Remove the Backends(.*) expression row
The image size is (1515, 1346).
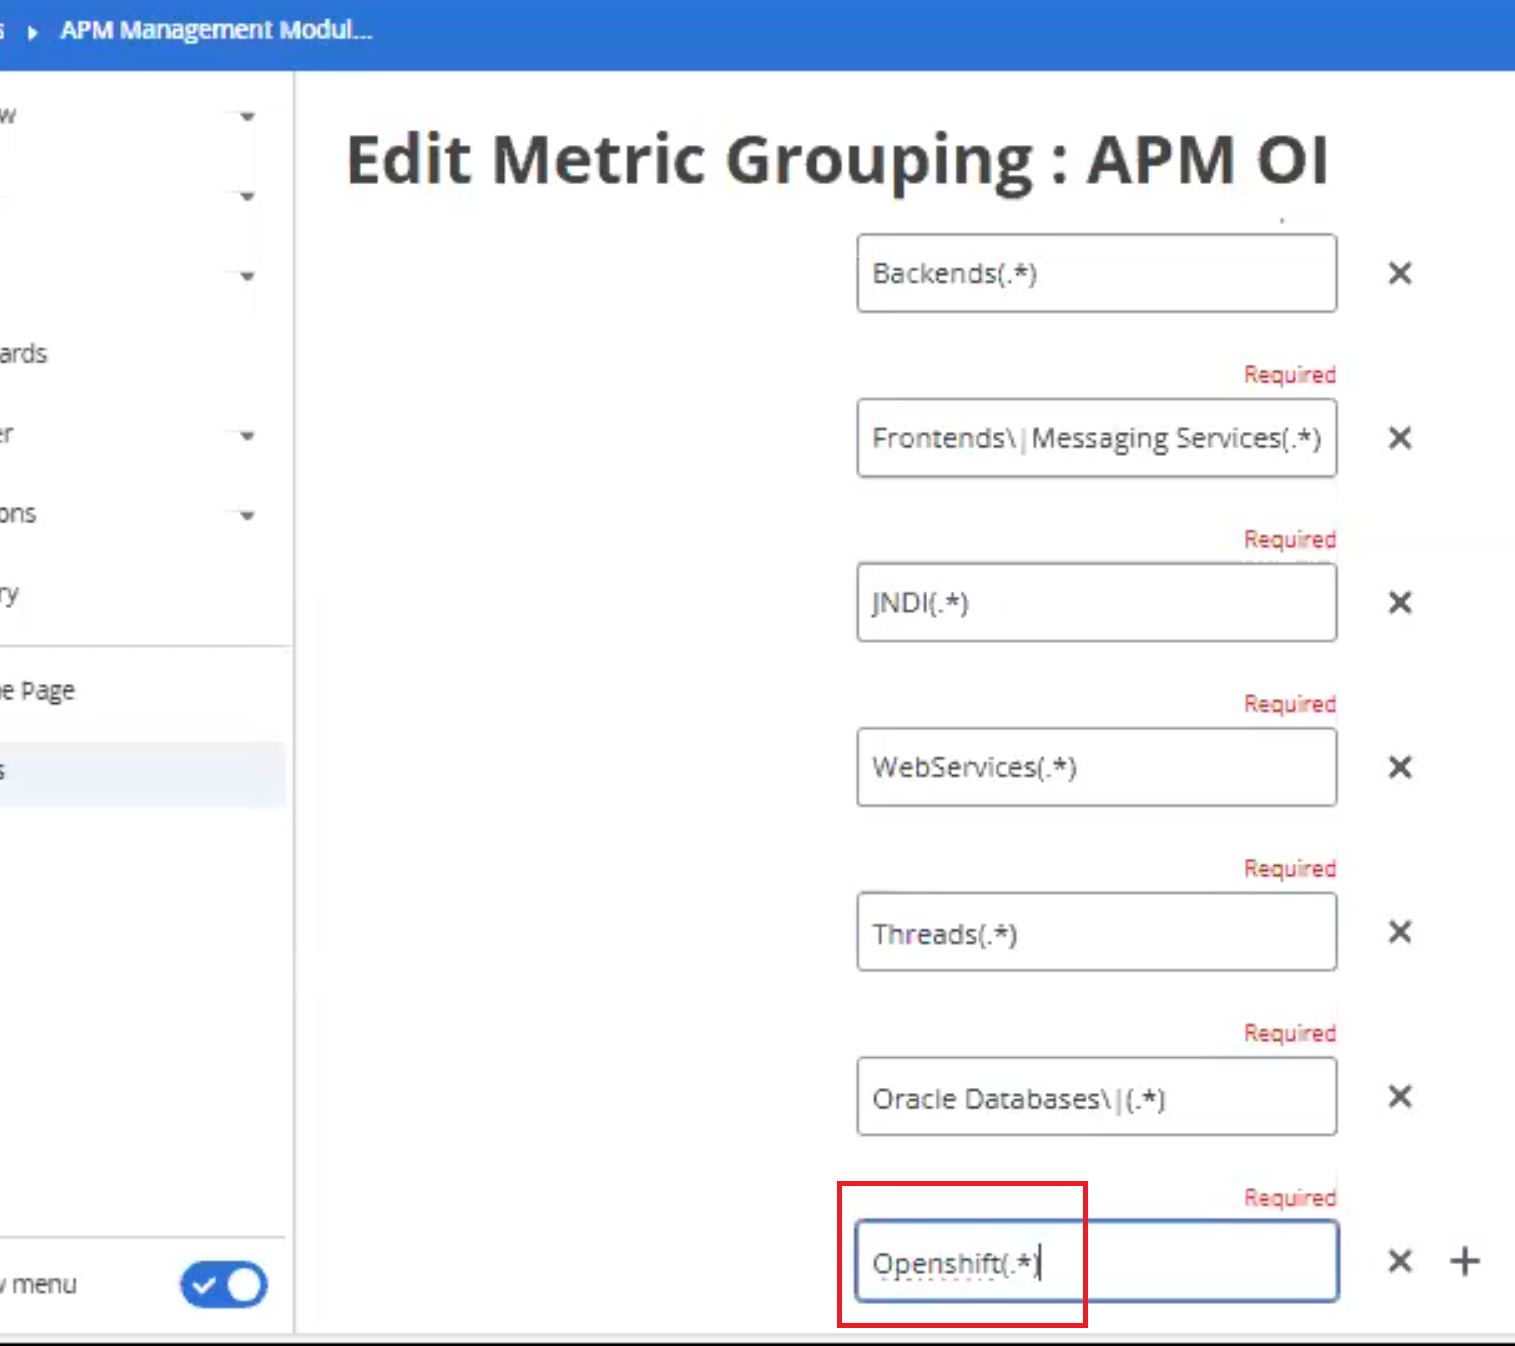[x=1400, y=273]
